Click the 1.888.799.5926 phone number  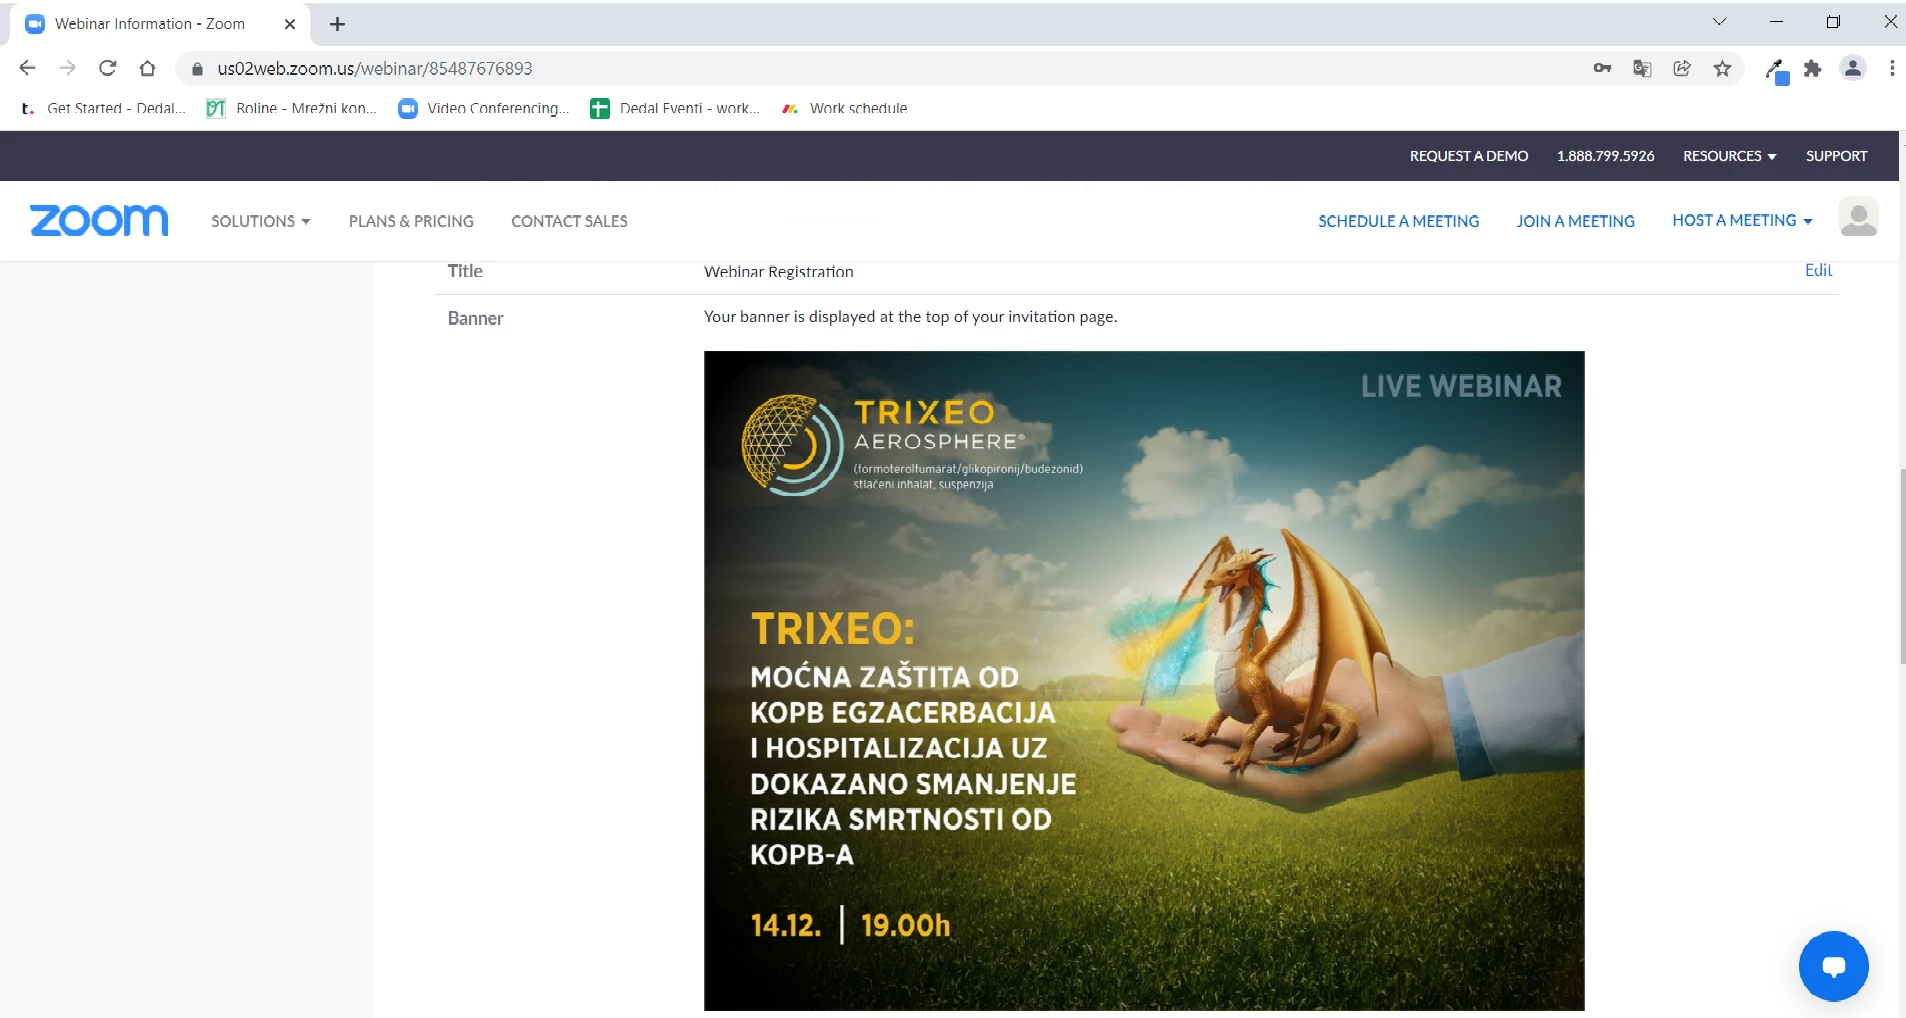tap(1605, 156)
